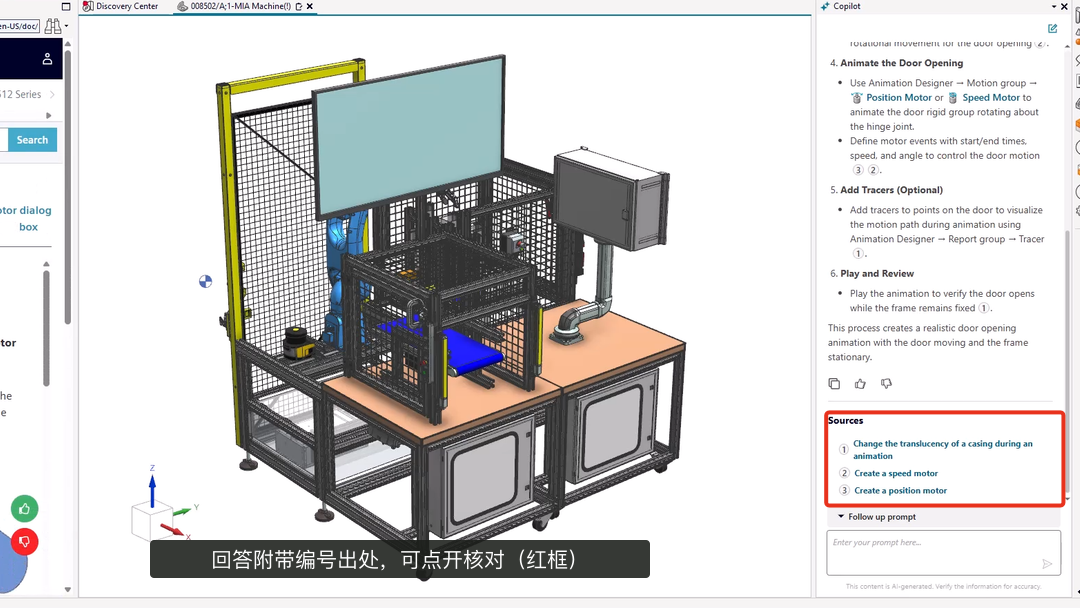
Task: Click the Search button in the help panel
Action: point(32,140)
